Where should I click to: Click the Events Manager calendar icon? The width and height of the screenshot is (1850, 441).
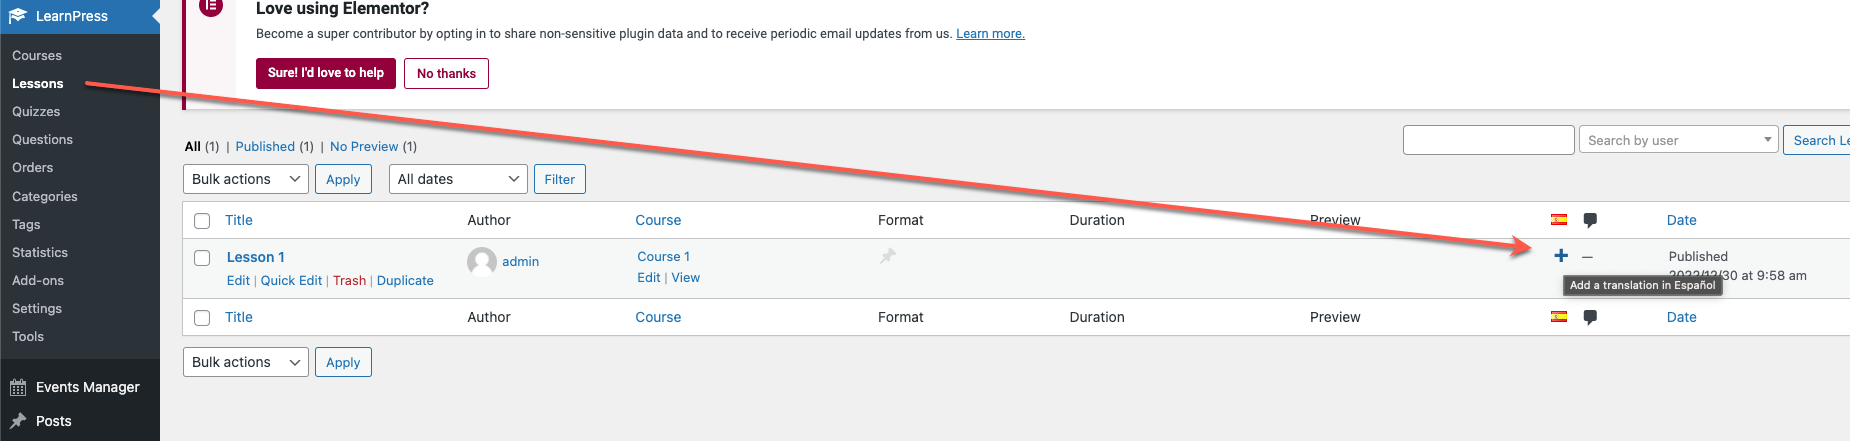(18, 388)
